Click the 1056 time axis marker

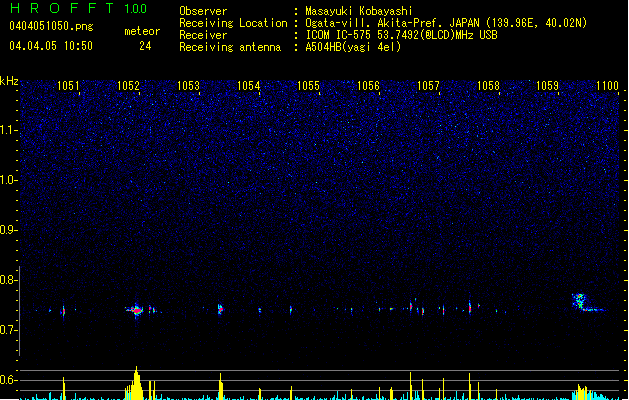(x=368, y=85)
